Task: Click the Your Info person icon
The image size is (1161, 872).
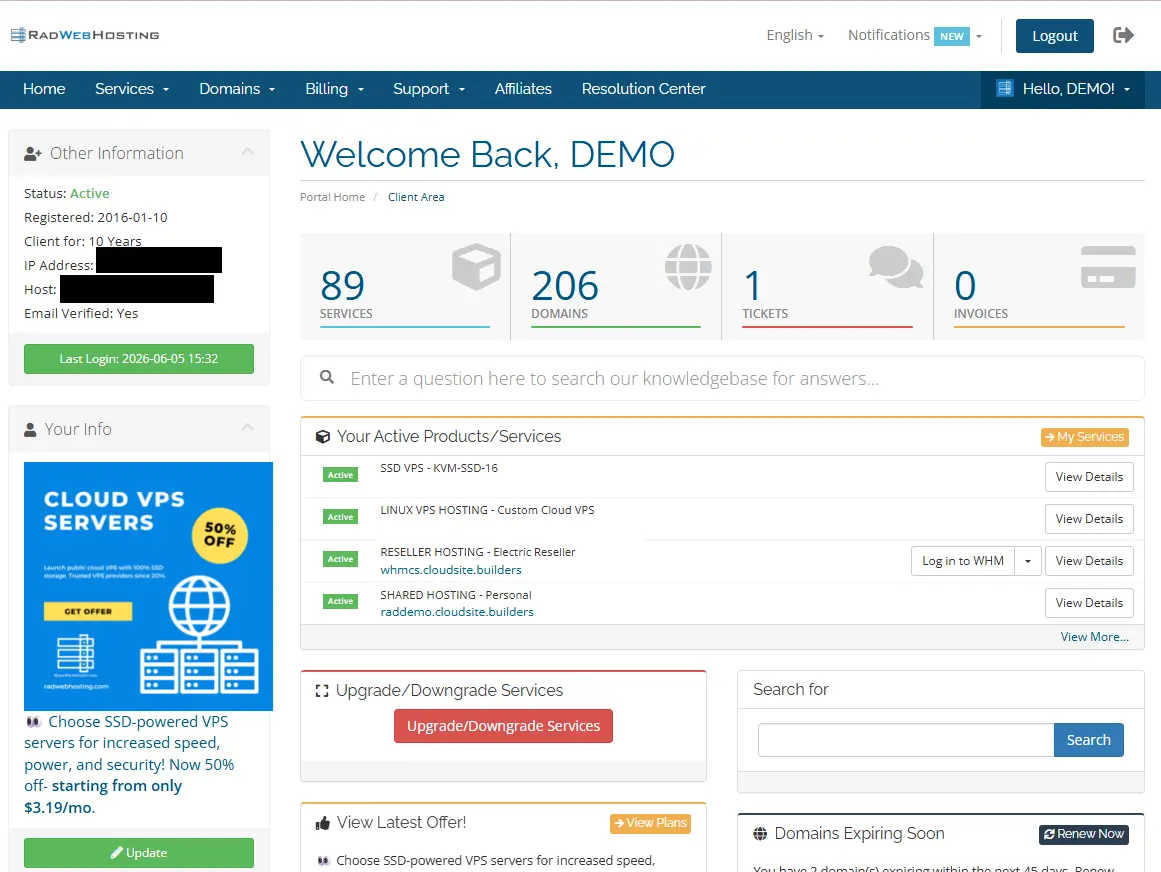Action: 30,429
